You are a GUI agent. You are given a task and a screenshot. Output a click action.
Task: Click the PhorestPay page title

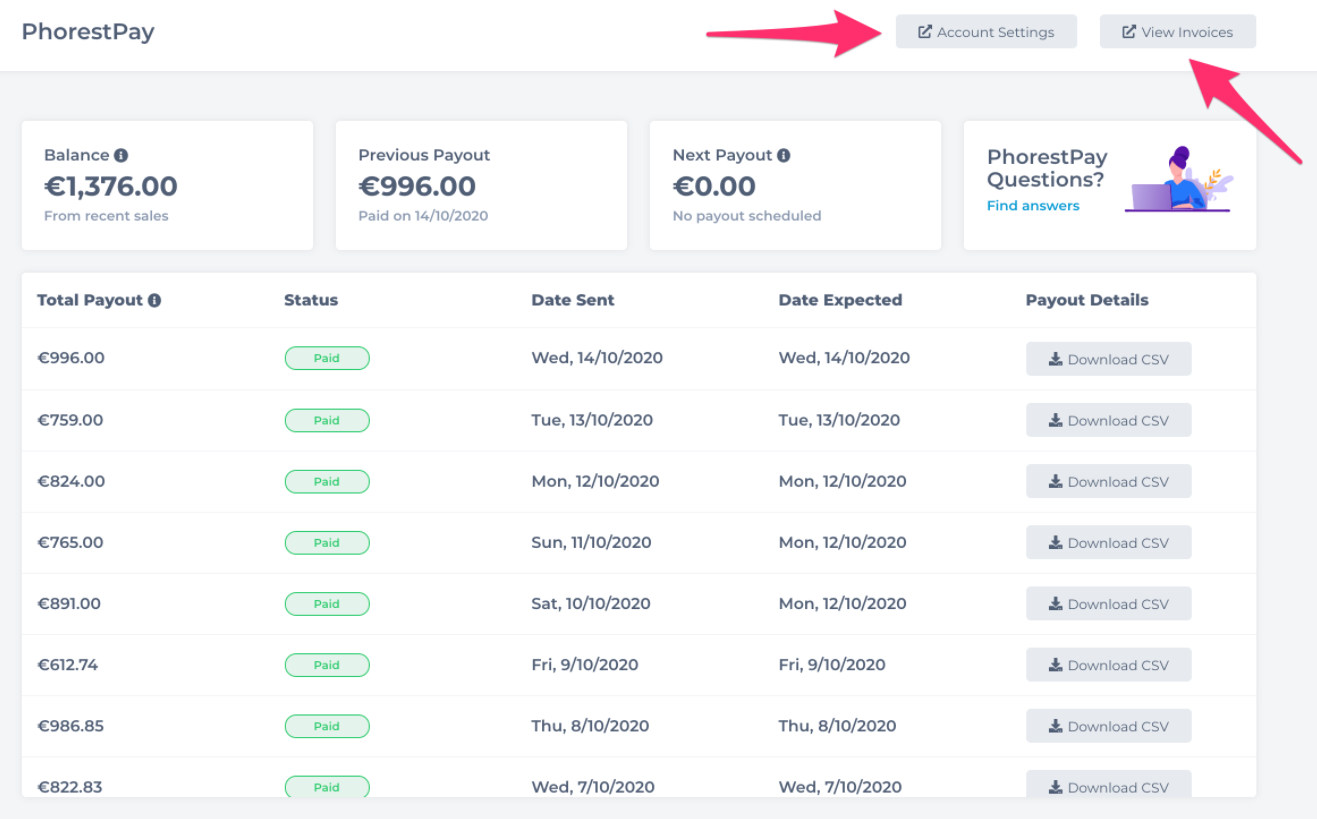click(88, 32)
